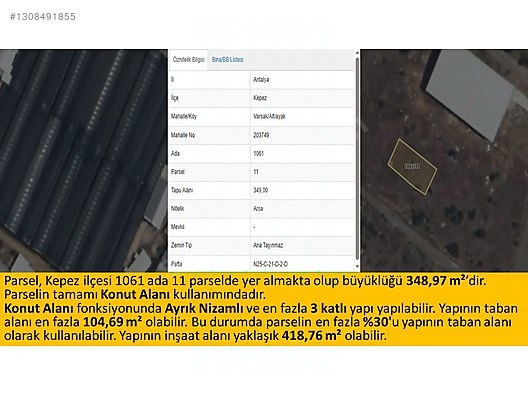
Task: Click the Ada value 1061
Action: click(258, 154)
